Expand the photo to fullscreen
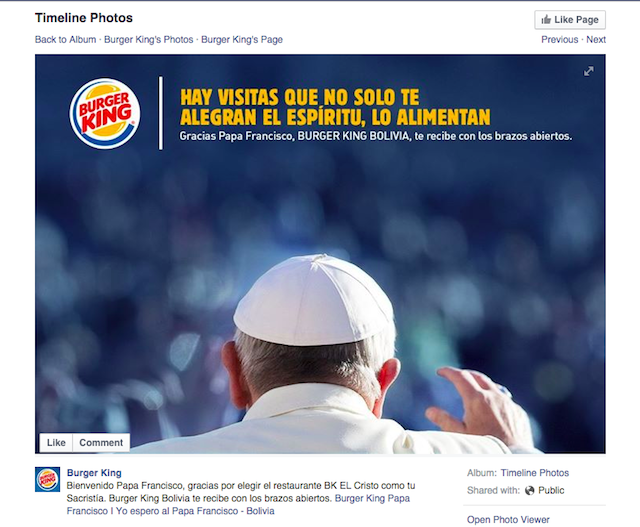This screenshot has width=640, height=527. (x=589, y=71)
